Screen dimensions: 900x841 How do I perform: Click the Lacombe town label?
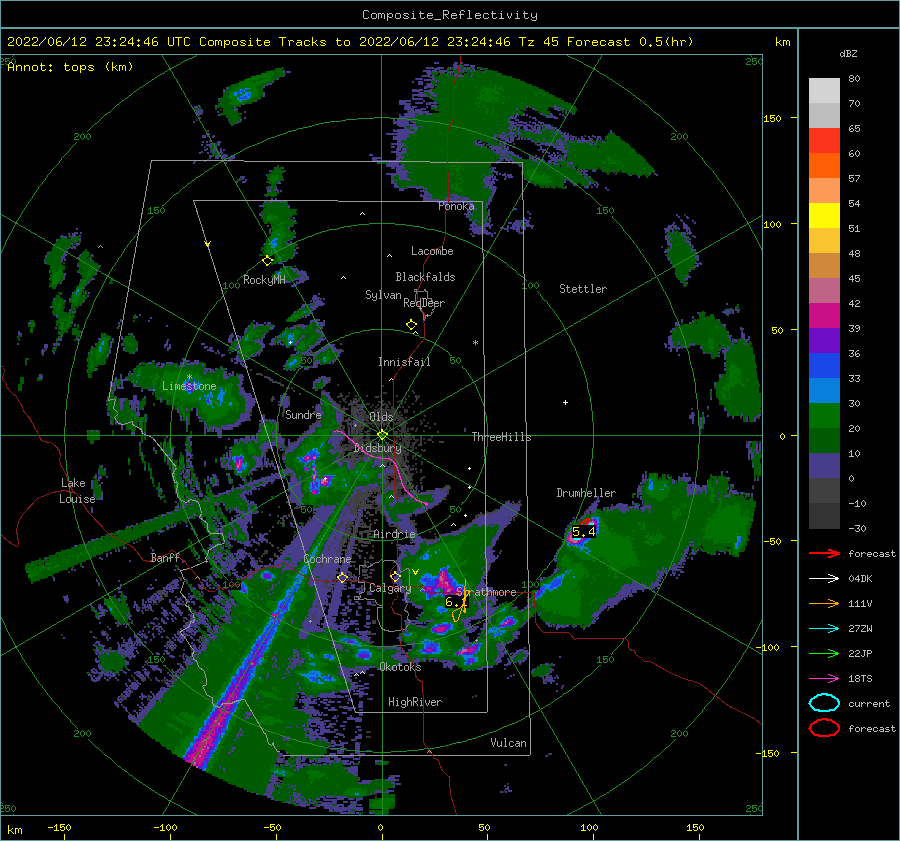pyautogui.click(x=432, y=251)
